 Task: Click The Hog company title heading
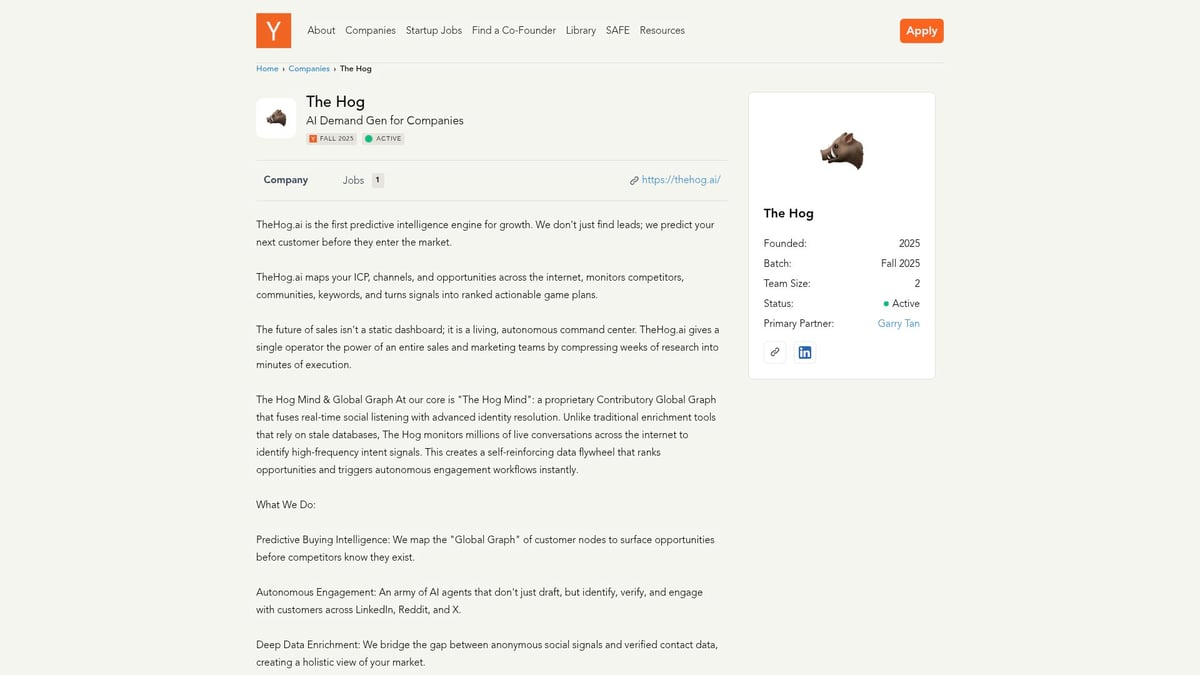[x=335, y=102]
